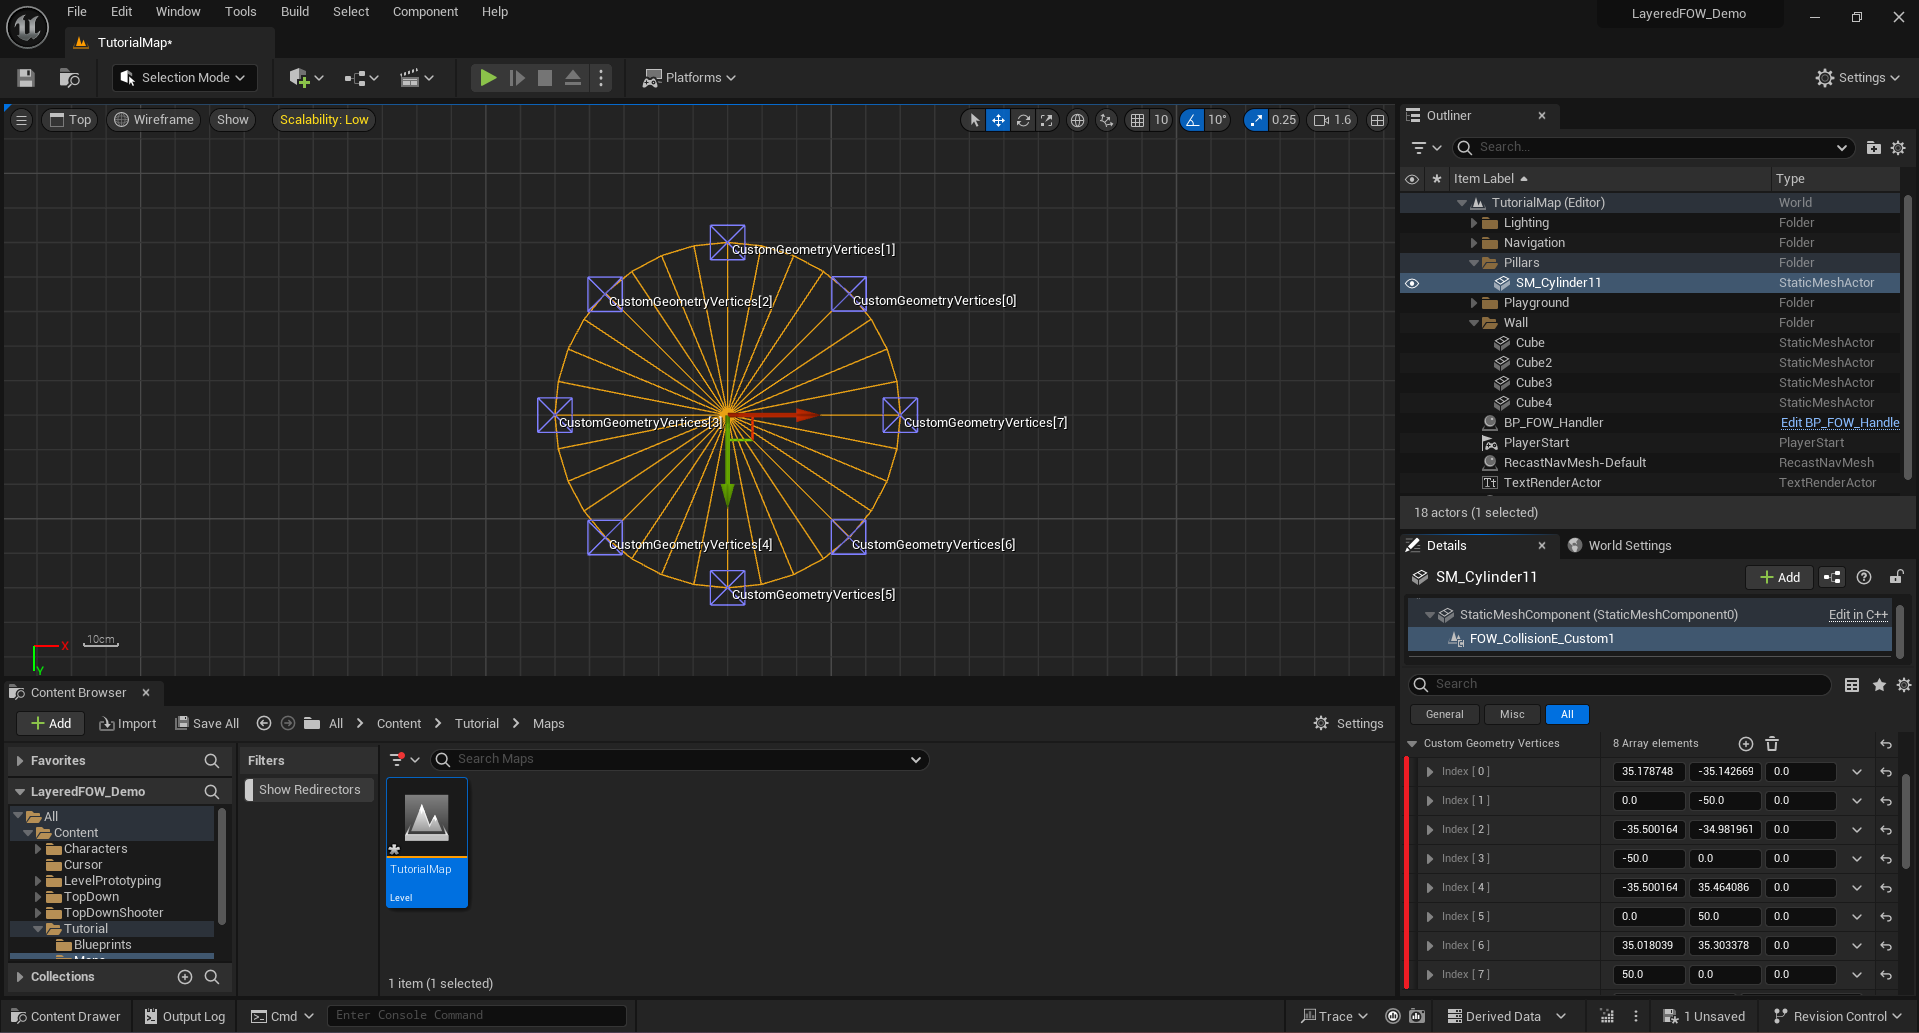Open the Selection Mode dropdown

tap(183, 78)
